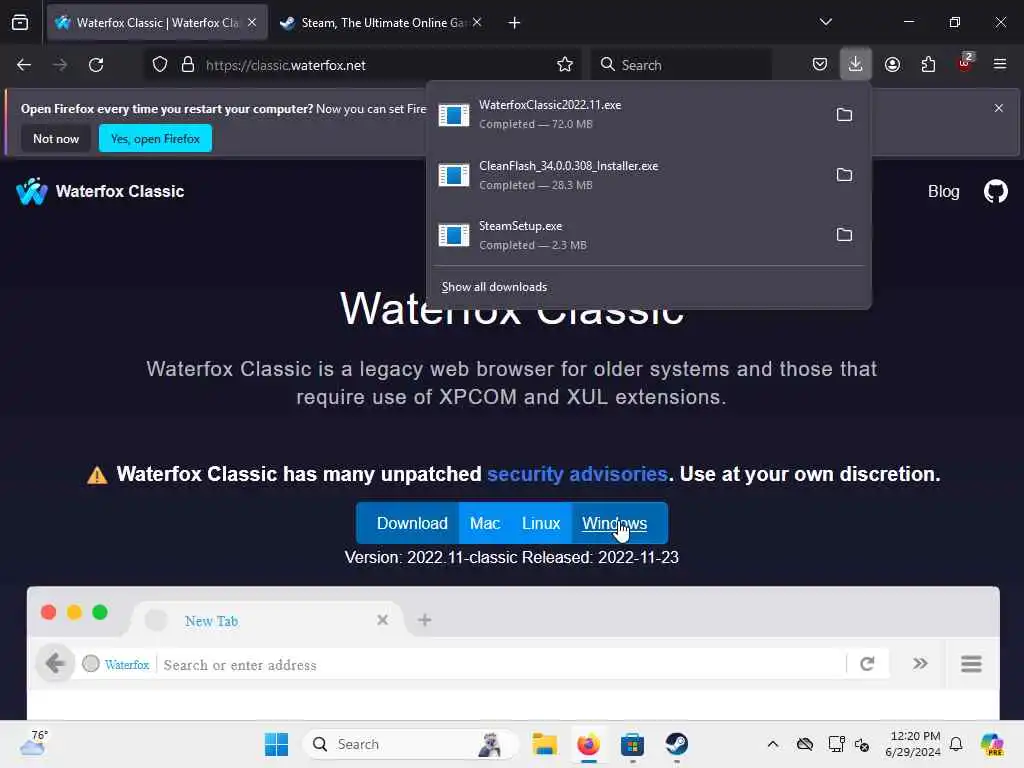The image size is (1024, 768).
Task: Follow the security advisories link
Action: coord(577,474)
